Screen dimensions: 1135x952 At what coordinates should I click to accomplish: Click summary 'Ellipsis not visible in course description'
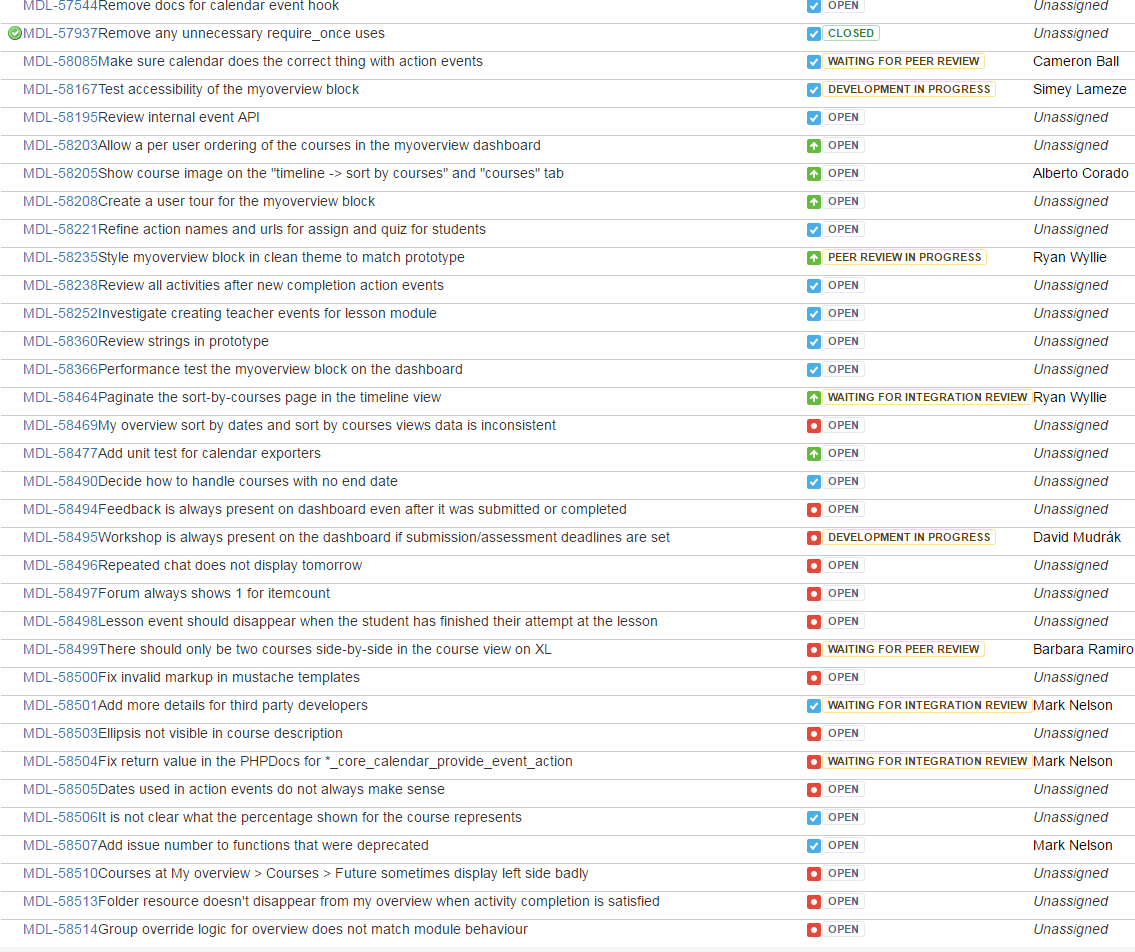click(x=220, y=733)
